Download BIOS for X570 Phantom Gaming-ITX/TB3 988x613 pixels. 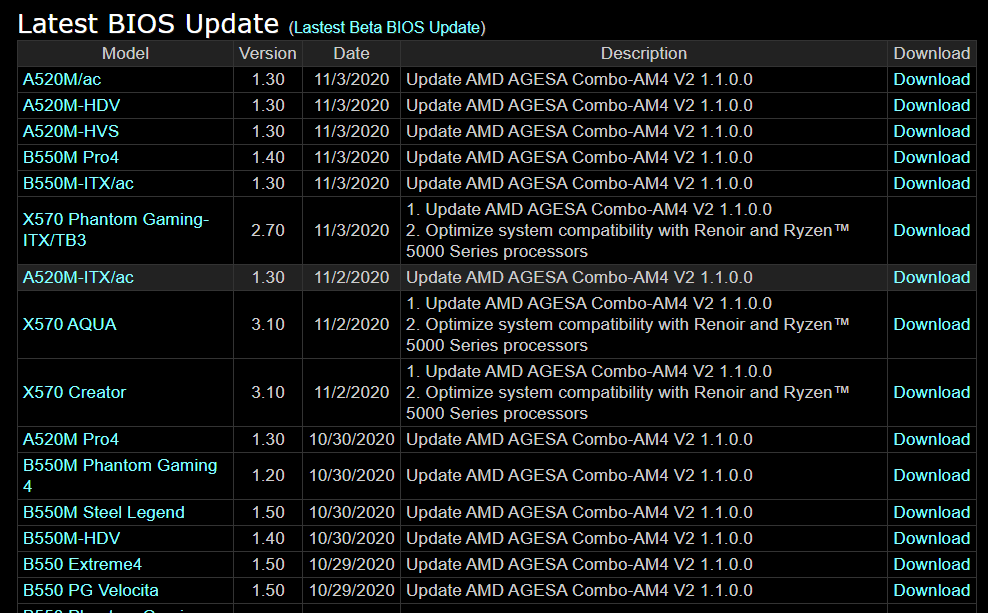[931, 230]
